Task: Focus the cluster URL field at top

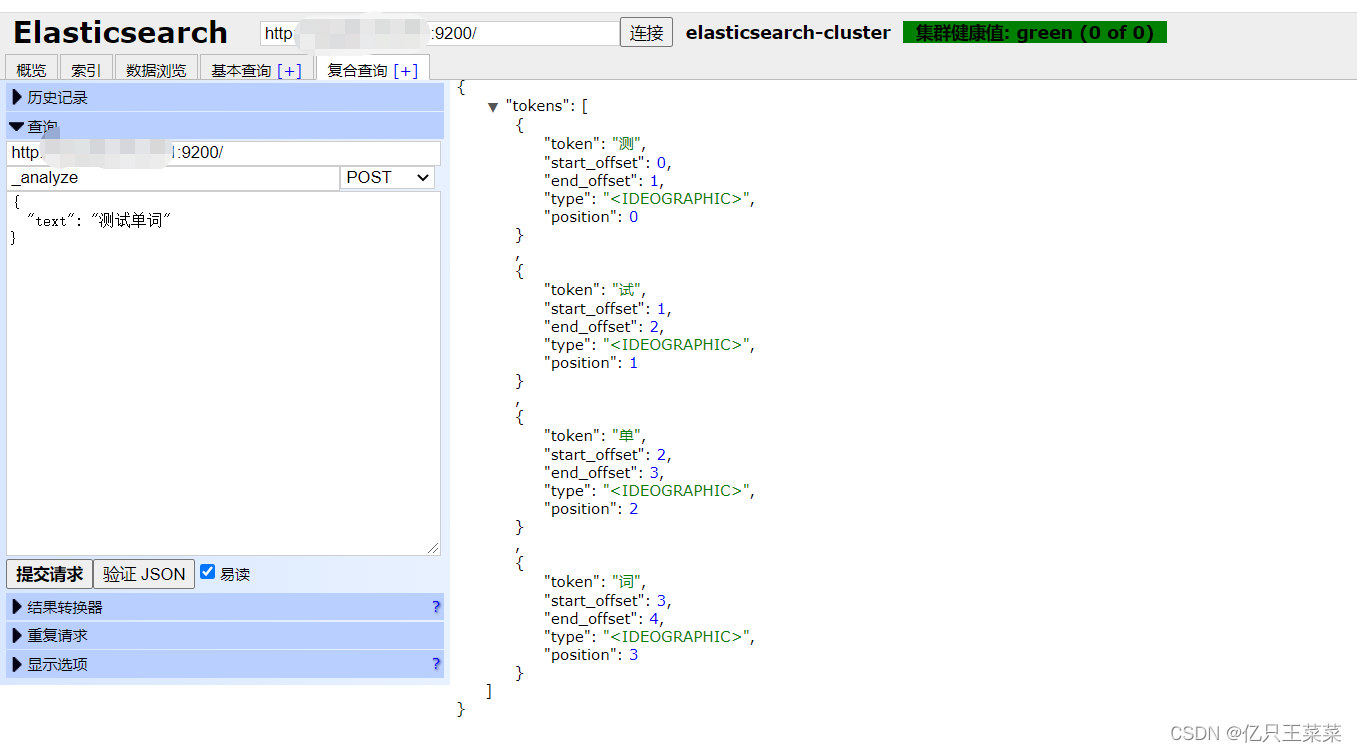Action: click(440, 33)
